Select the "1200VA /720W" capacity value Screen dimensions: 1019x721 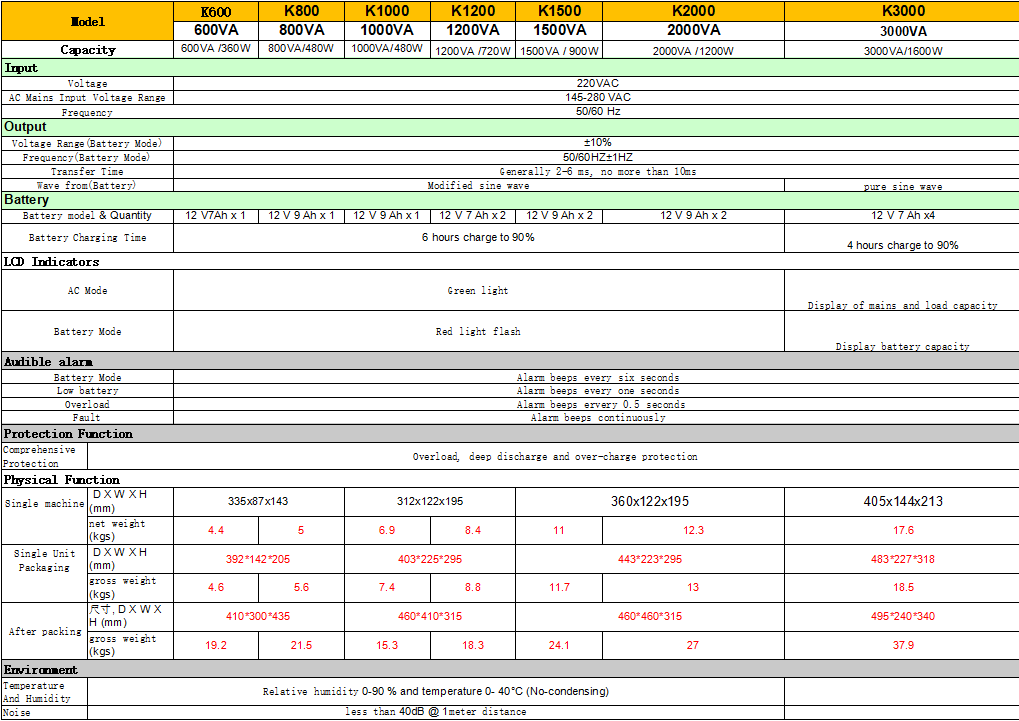click(x=472, y=51)
